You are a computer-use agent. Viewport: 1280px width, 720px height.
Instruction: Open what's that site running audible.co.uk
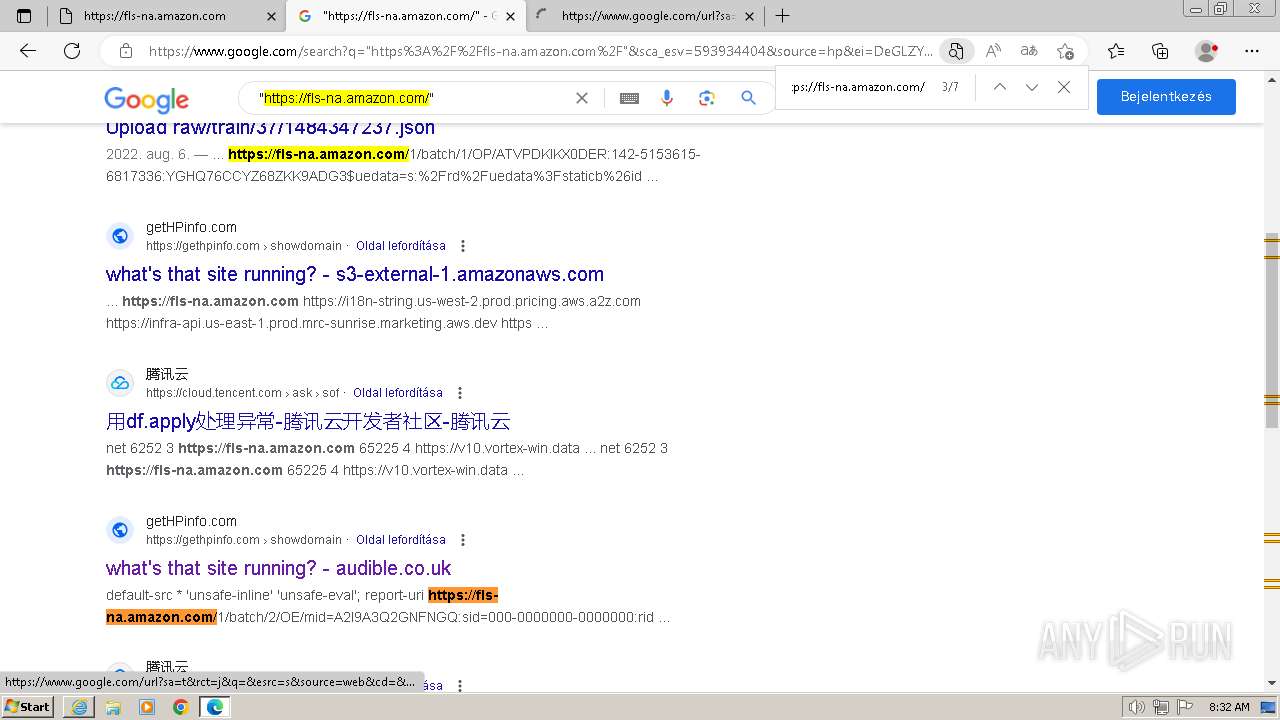[279, 568]
